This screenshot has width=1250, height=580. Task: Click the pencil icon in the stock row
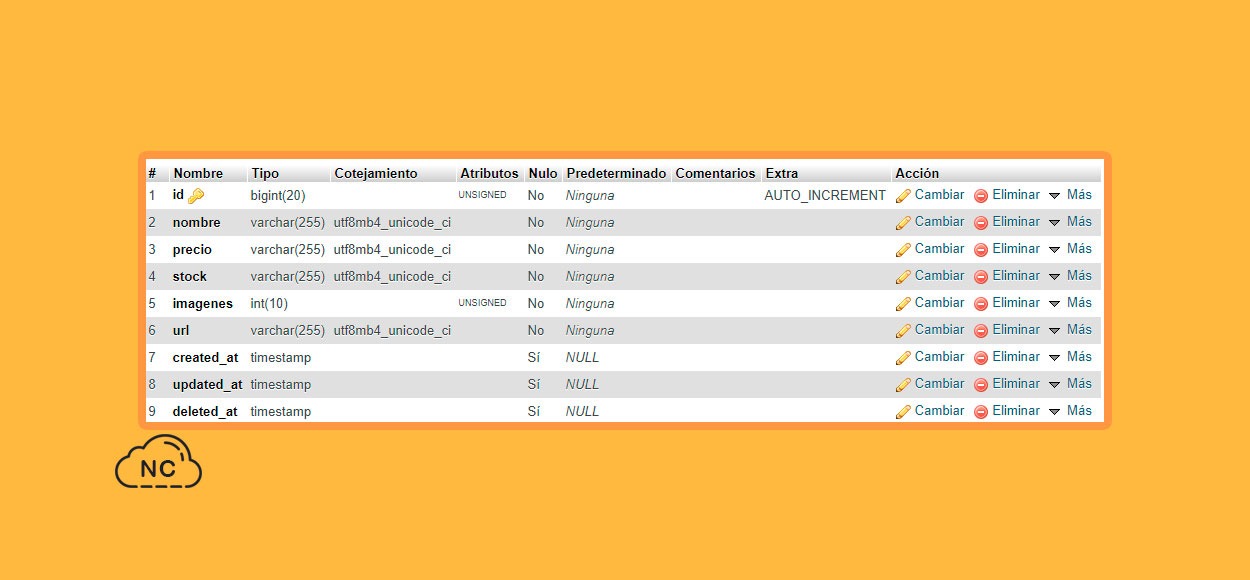pos(903,277)
